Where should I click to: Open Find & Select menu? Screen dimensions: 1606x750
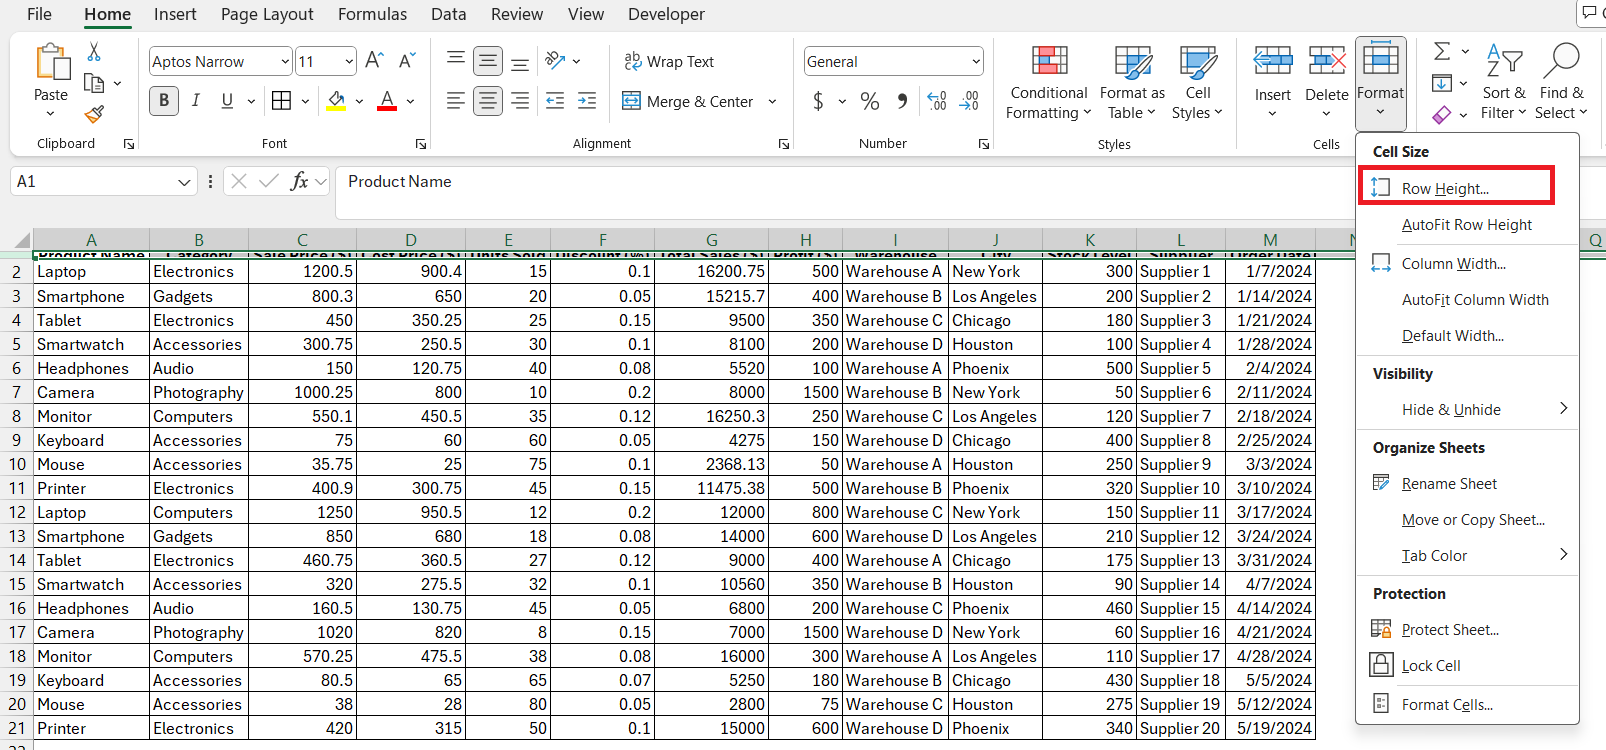[x=1561, y=82]
